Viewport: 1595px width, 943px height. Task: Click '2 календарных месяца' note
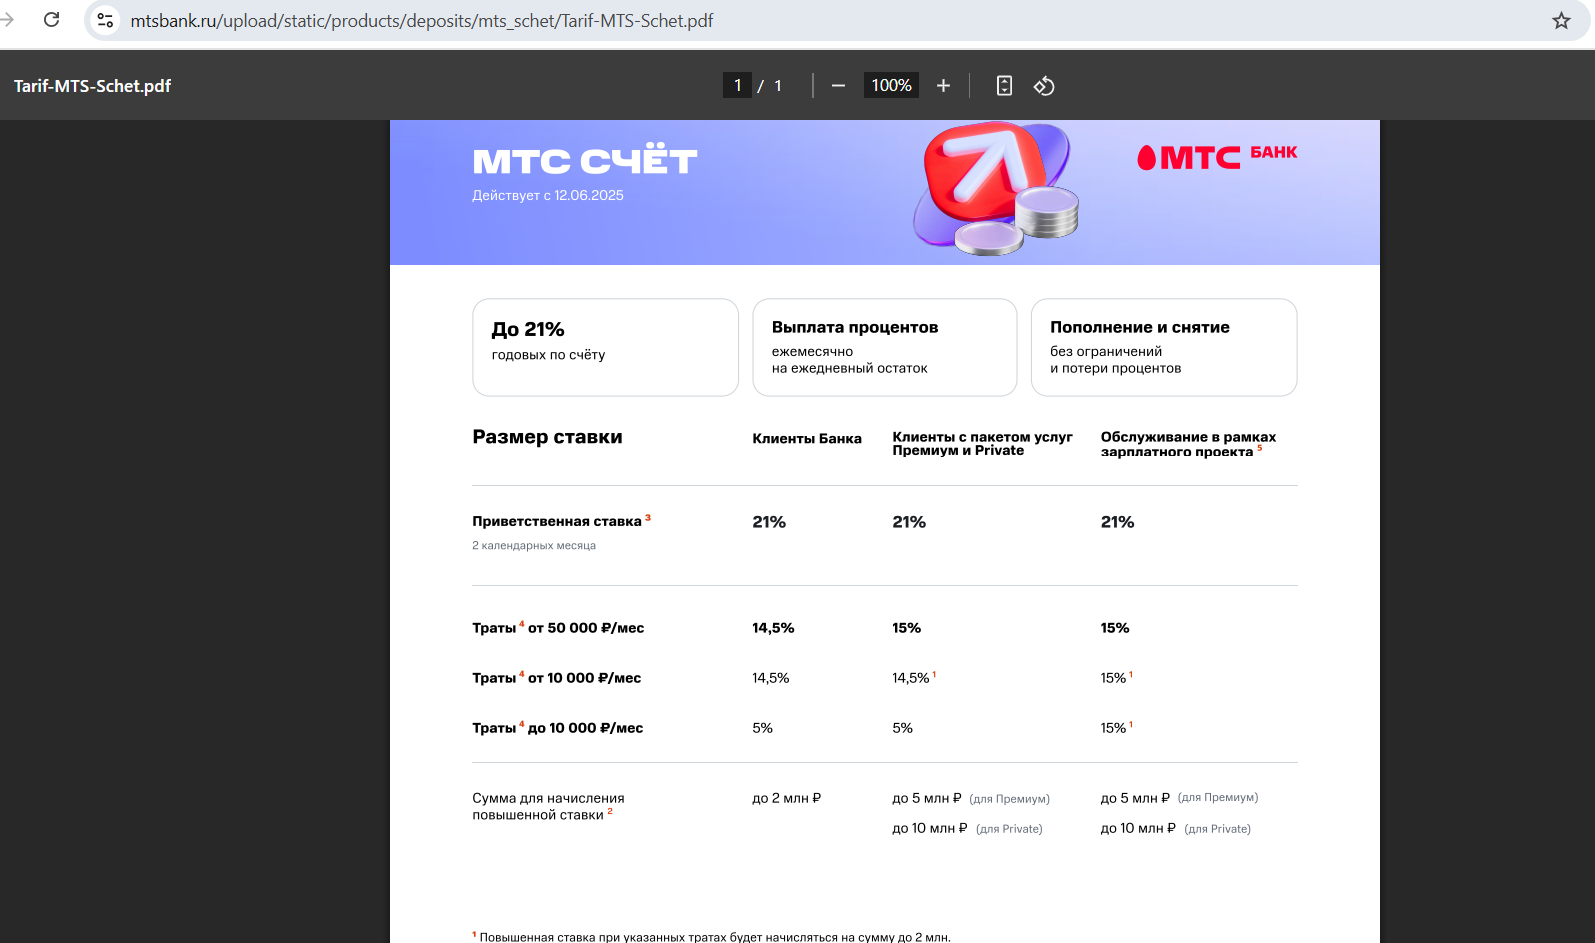coord(534,545)
